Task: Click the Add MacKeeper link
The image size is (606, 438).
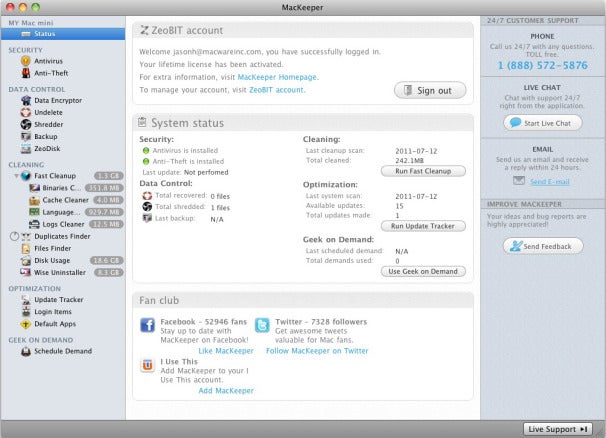Action: [x=226, y=390]
